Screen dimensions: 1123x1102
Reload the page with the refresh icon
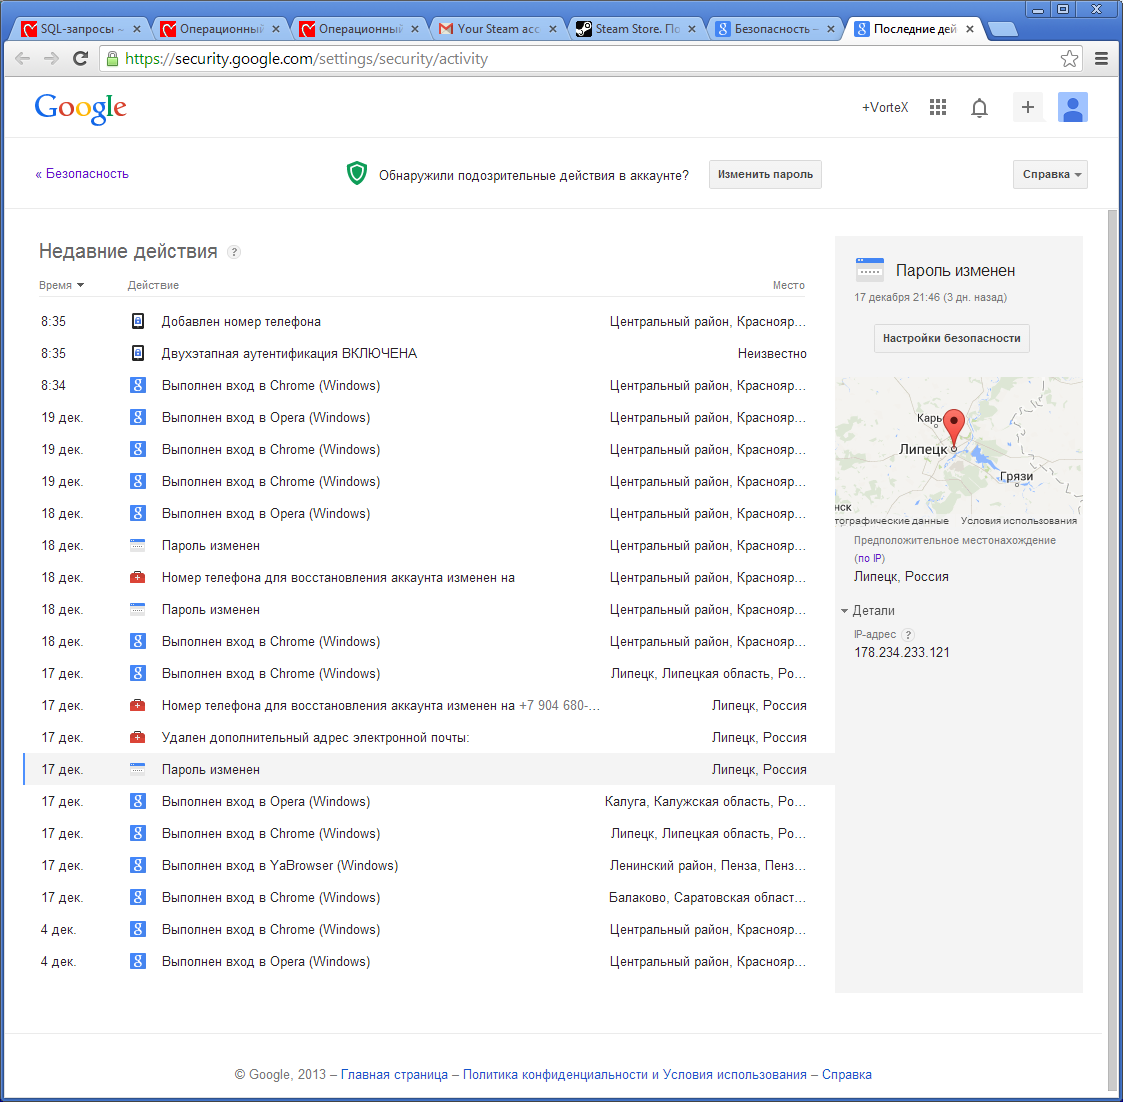[81, 59]
